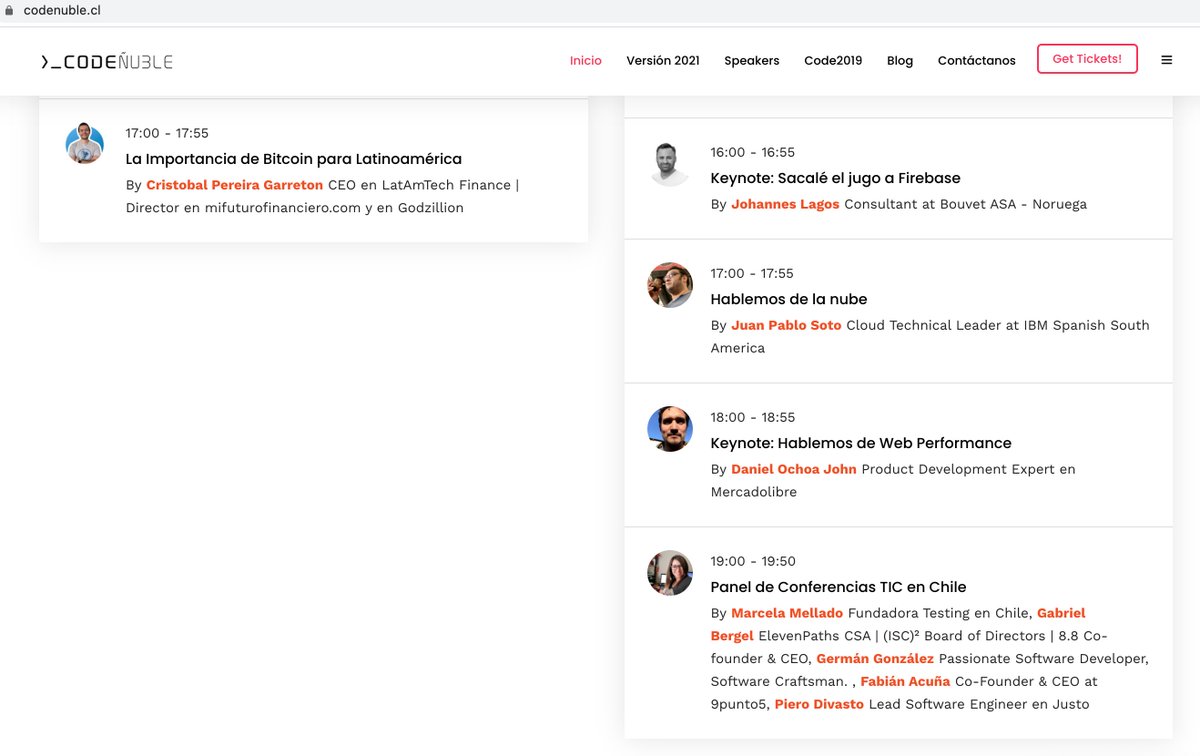Open the Contáctanos page
The height and width of the screenshot is (756, 1200).
tap(976, 60)
